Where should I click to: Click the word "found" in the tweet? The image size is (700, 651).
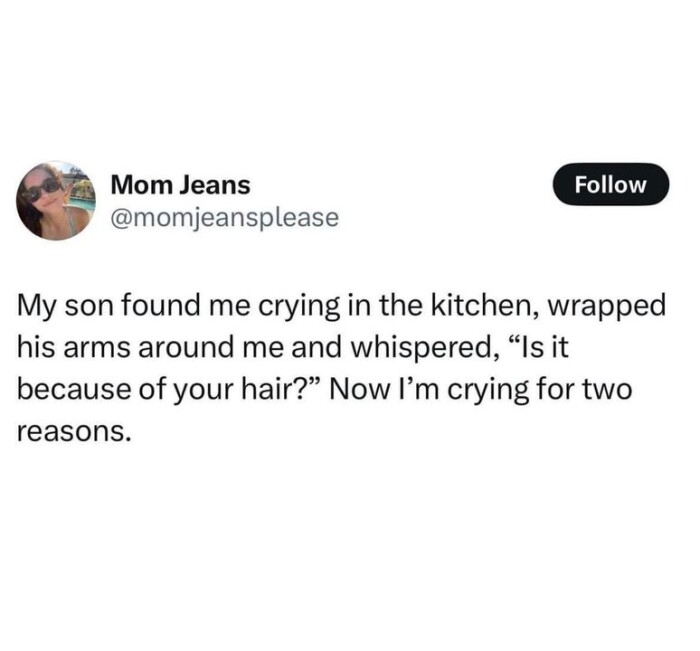tap(161, 305)
